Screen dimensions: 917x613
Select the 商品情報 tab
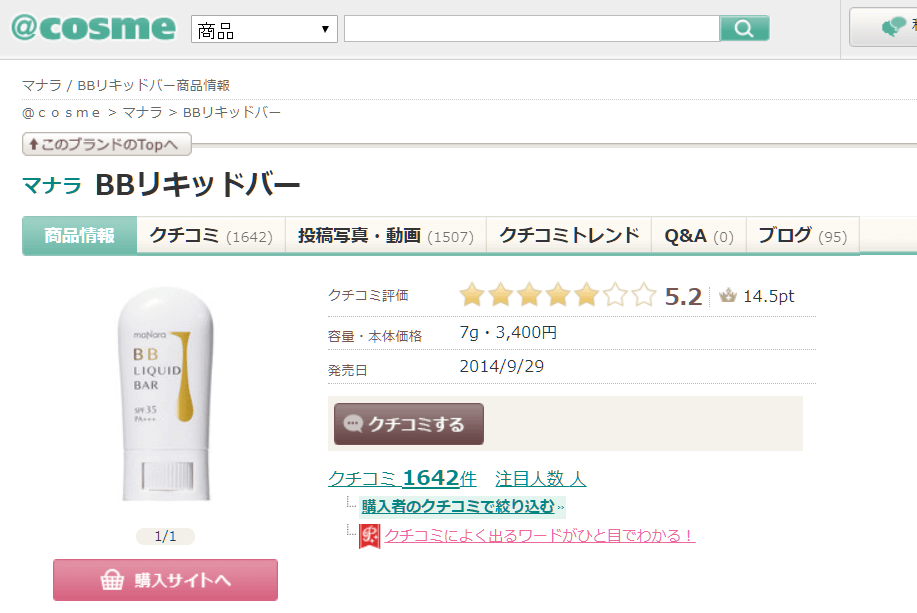click(x=80, y=235)
